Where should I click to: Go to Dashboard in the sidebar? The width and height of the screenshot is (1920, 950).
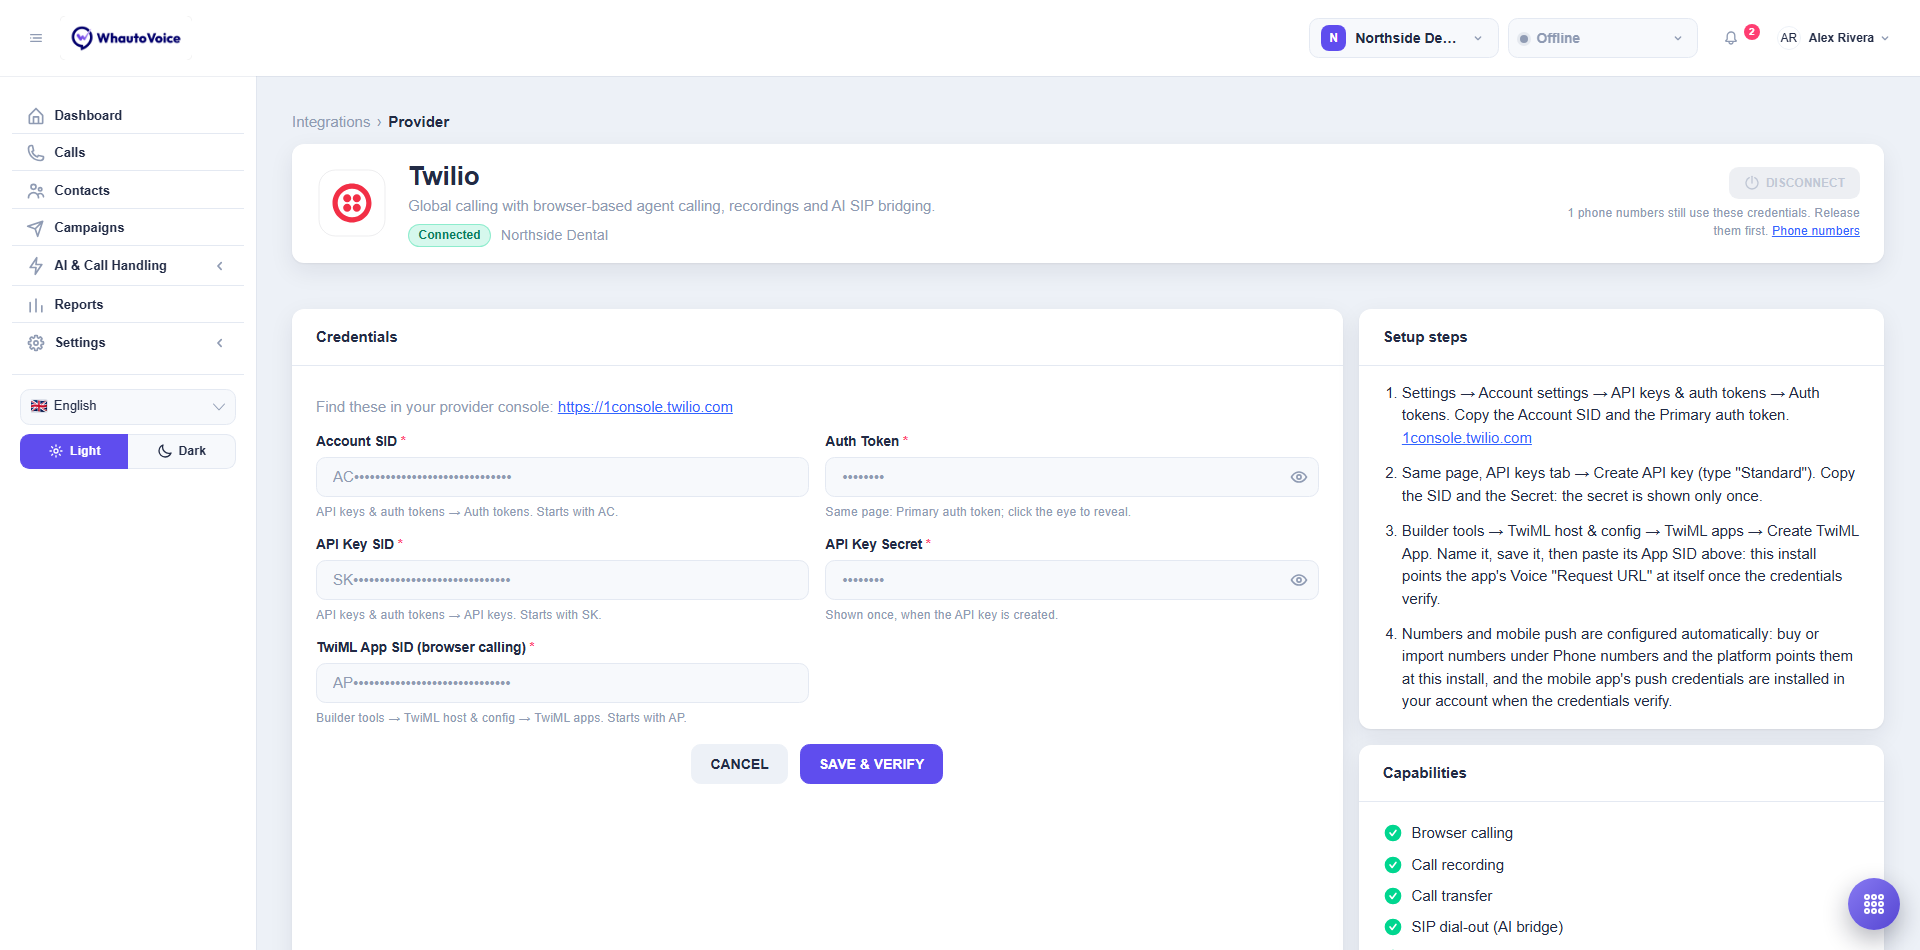point(128,116)
